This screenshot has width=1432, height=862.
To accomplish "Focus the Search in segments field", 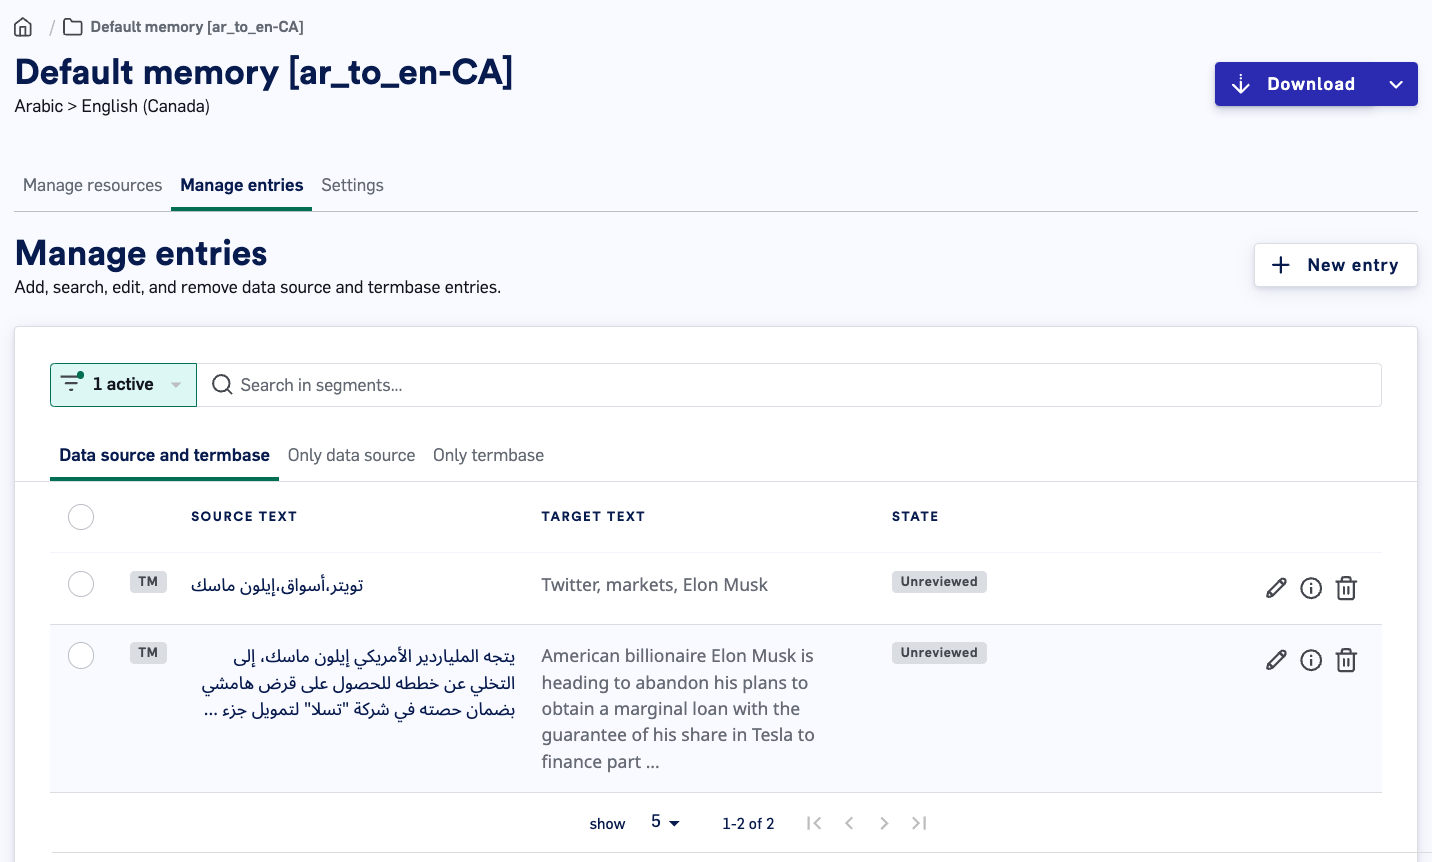I will click(x=789, y=385).
